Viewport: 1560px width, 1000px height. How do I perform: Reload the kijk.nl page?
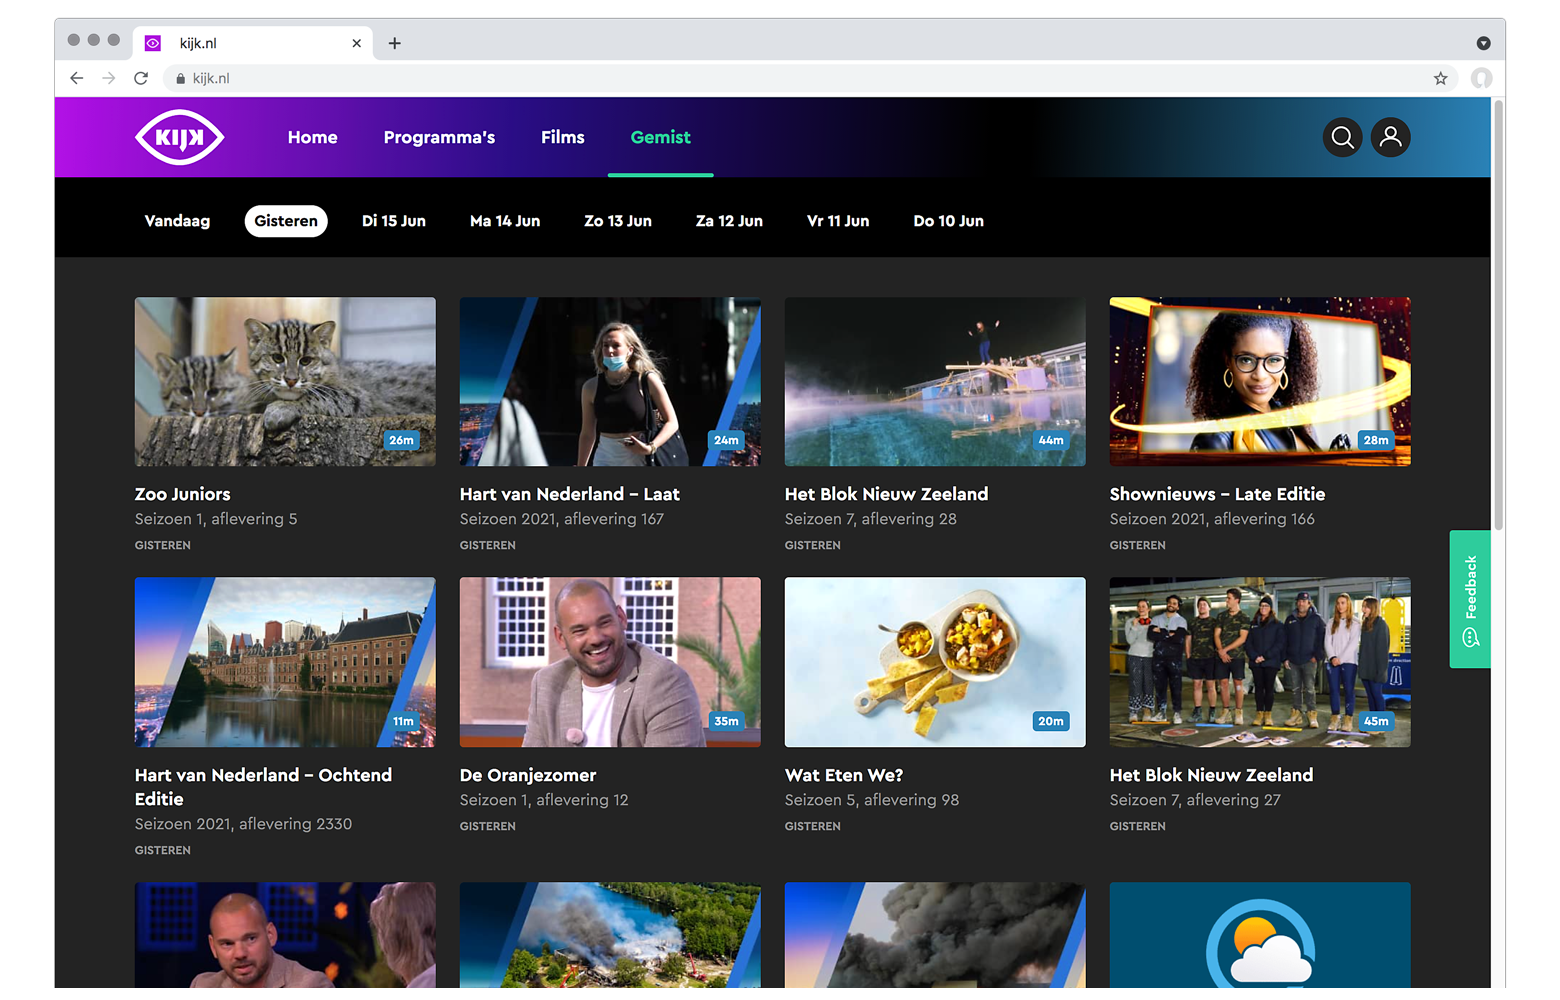[x=141, y=78]
